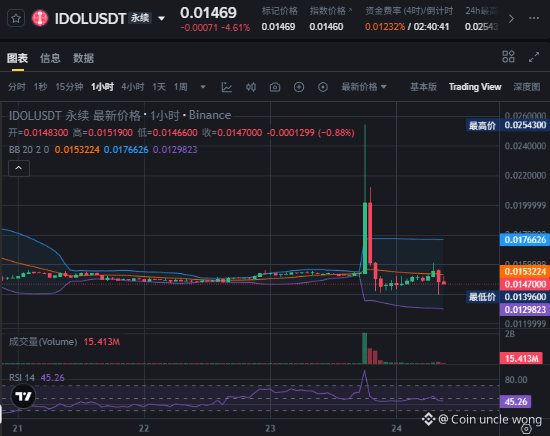Click the 15.413M volume axis label
Viewport: 550px width, 436px height.
coord(521,358)
